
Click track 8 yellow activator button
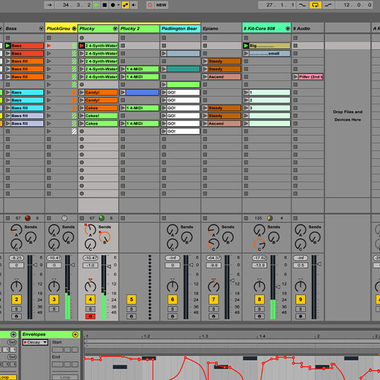click(259, 299)
